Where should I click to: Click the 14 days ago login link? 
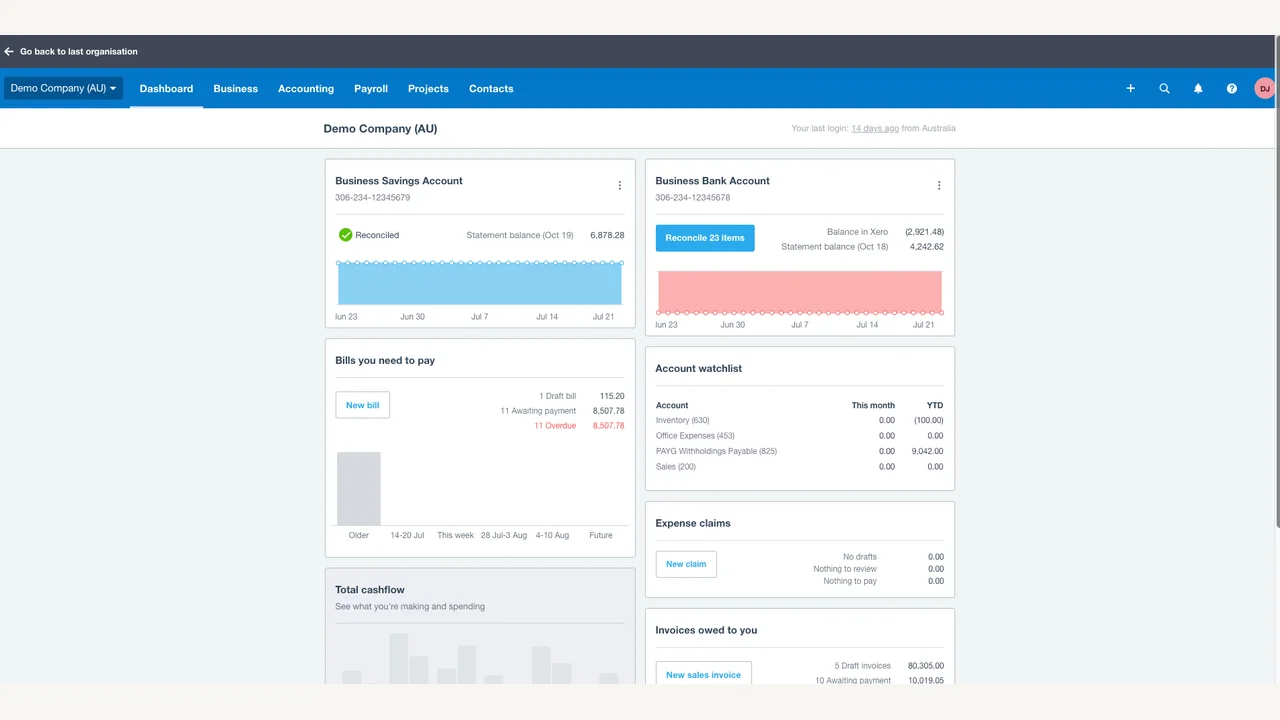point(875,129)
